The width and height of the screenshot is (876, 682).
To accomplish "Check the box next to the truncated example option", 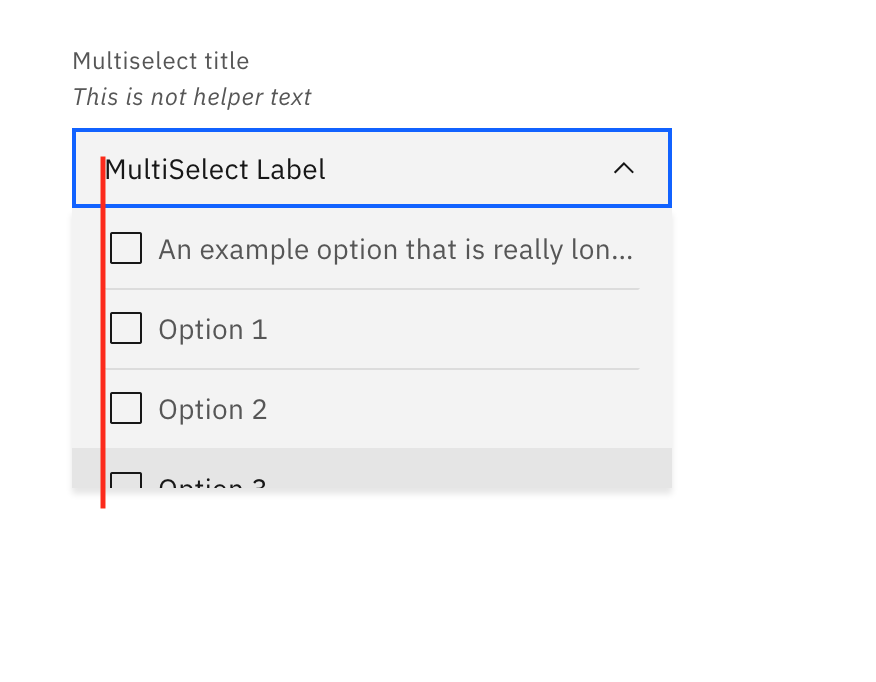I will (125, 247).
